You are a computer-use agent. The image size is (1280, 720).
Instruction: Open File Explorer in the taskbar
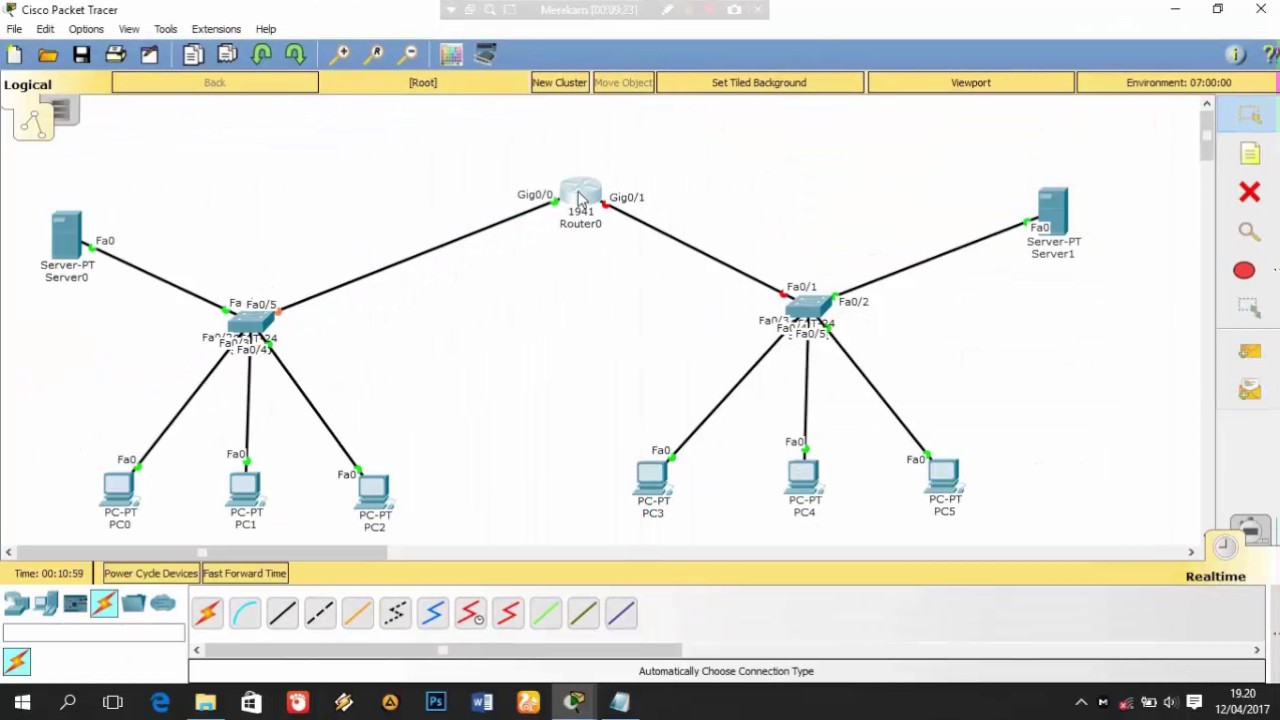[x=205, y=702]
